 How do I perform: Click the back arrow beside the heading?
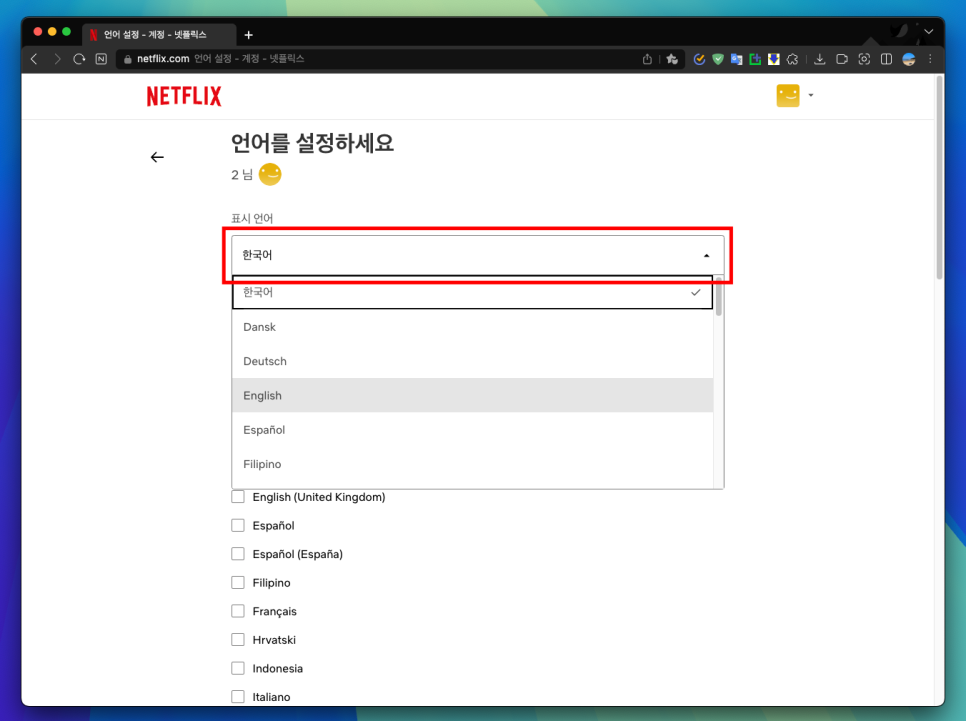pyautogui.click(x=157, y=157)
